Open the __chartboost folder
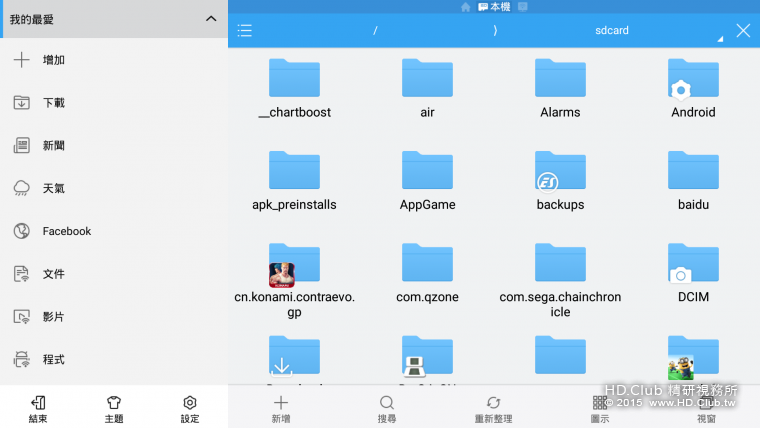This screenshot has height=428, width=760. tap(294, 88)
